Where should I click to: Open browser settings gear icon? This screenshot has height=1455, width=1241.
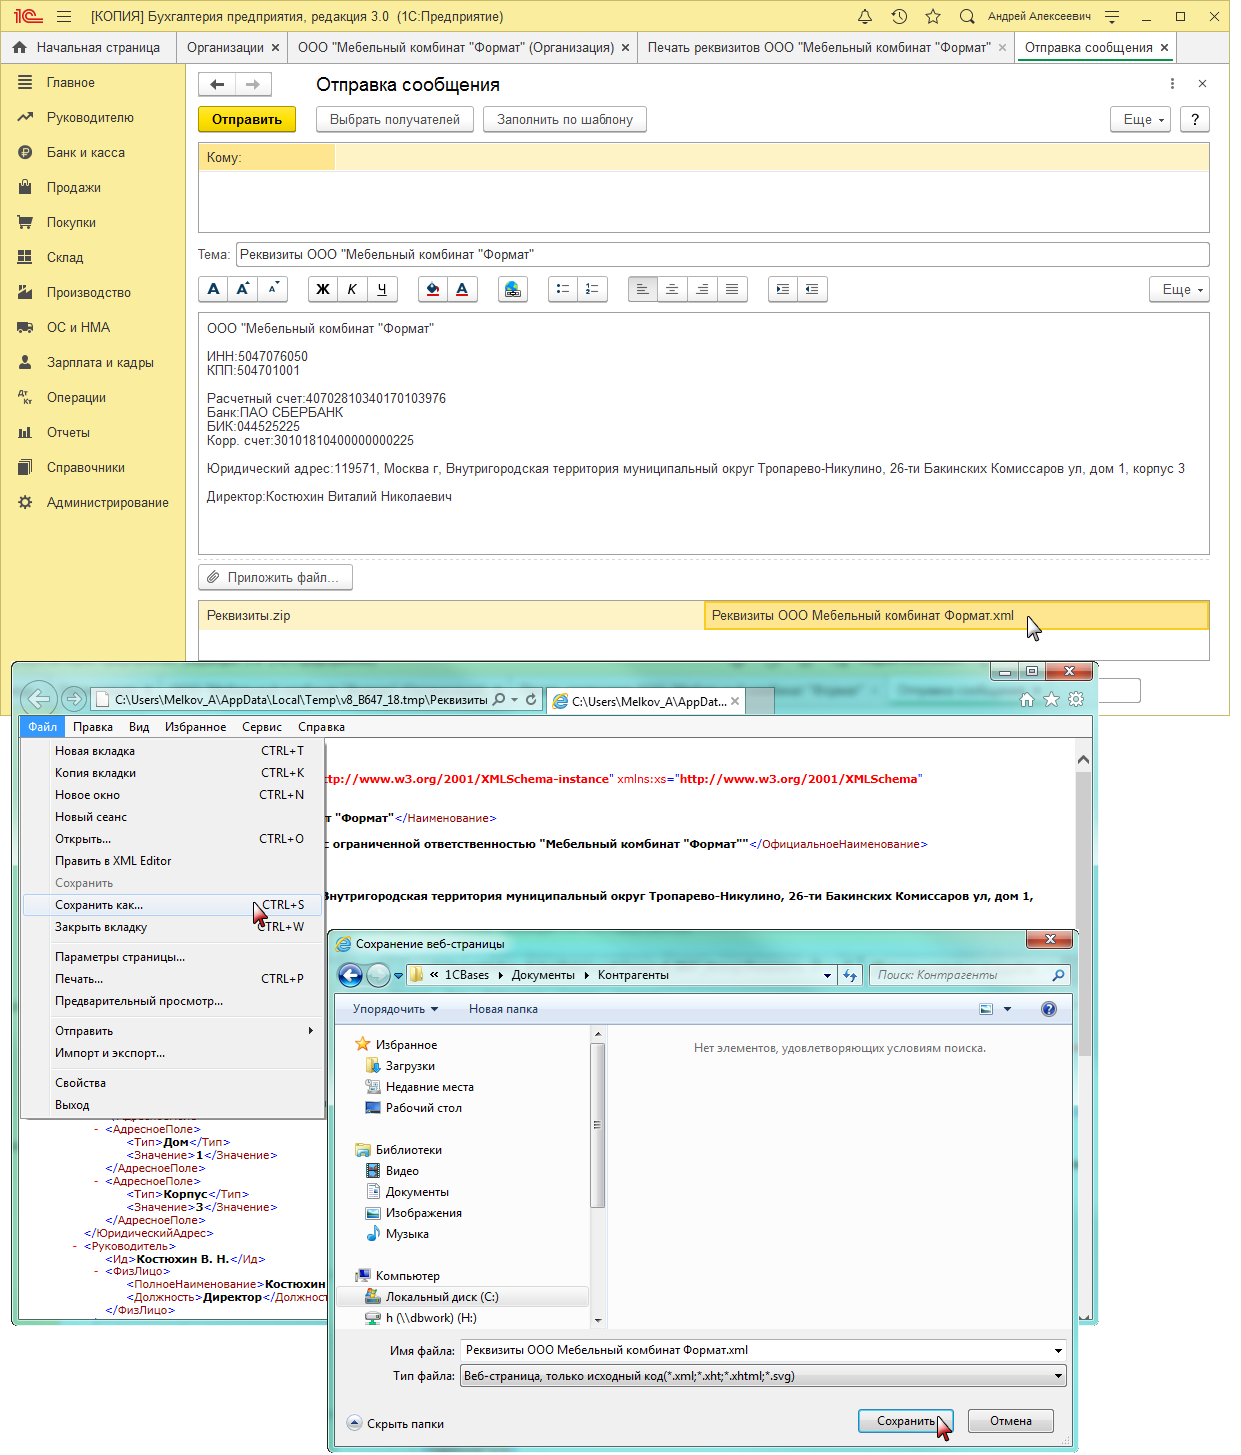pos(1076,700)
